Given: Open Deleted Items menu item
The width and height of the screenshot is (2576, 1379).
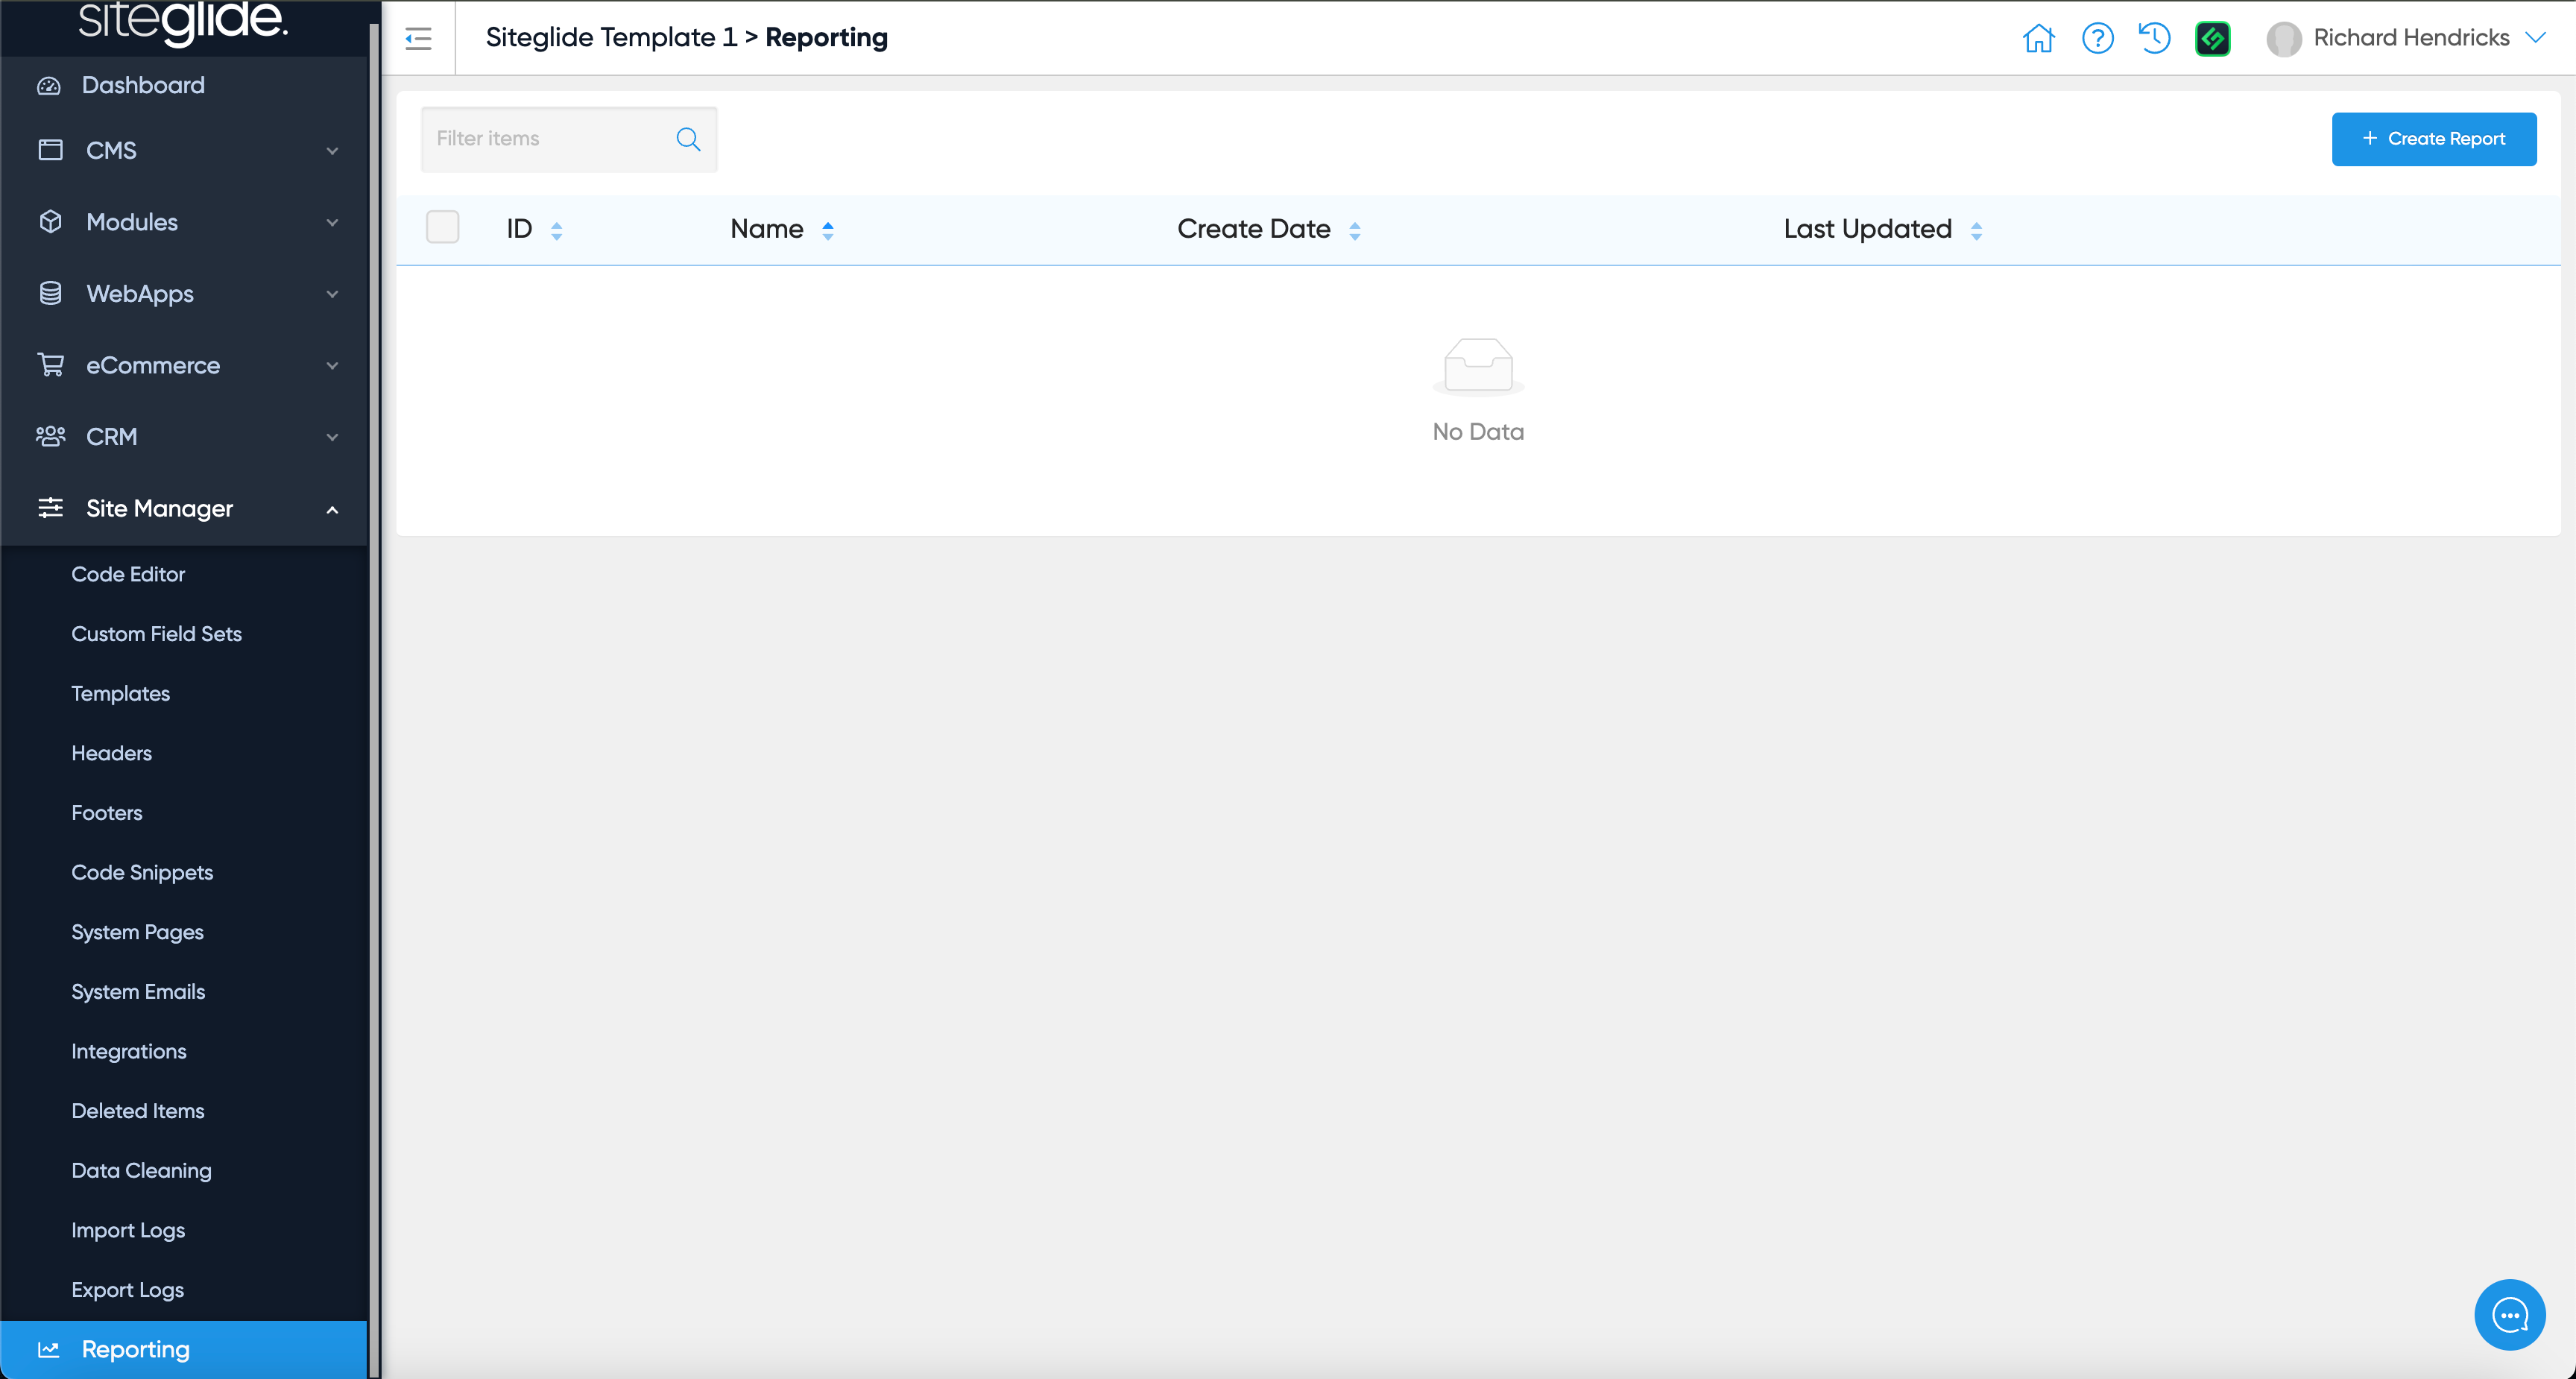Looking at the screenshot, I should pyautogui.click(x=137, y=1111).
